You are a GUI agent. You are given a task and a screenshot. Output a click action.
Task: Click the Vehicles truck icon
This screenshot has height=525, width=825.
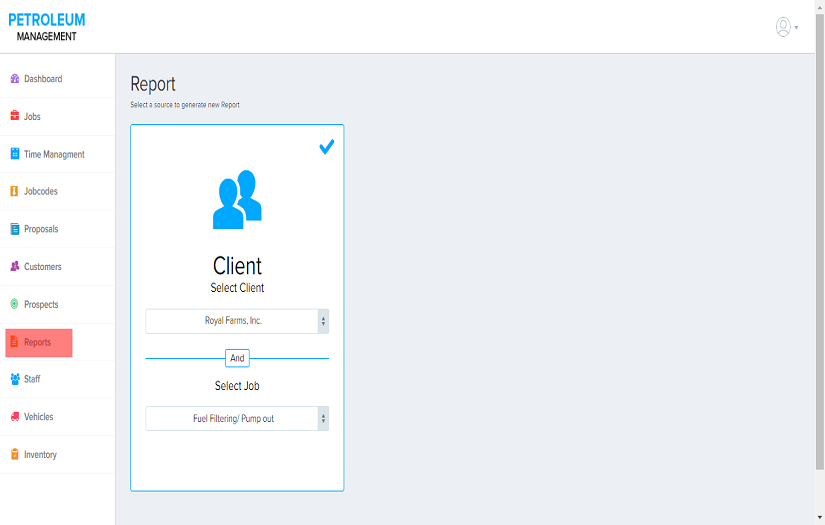[15, 417]
